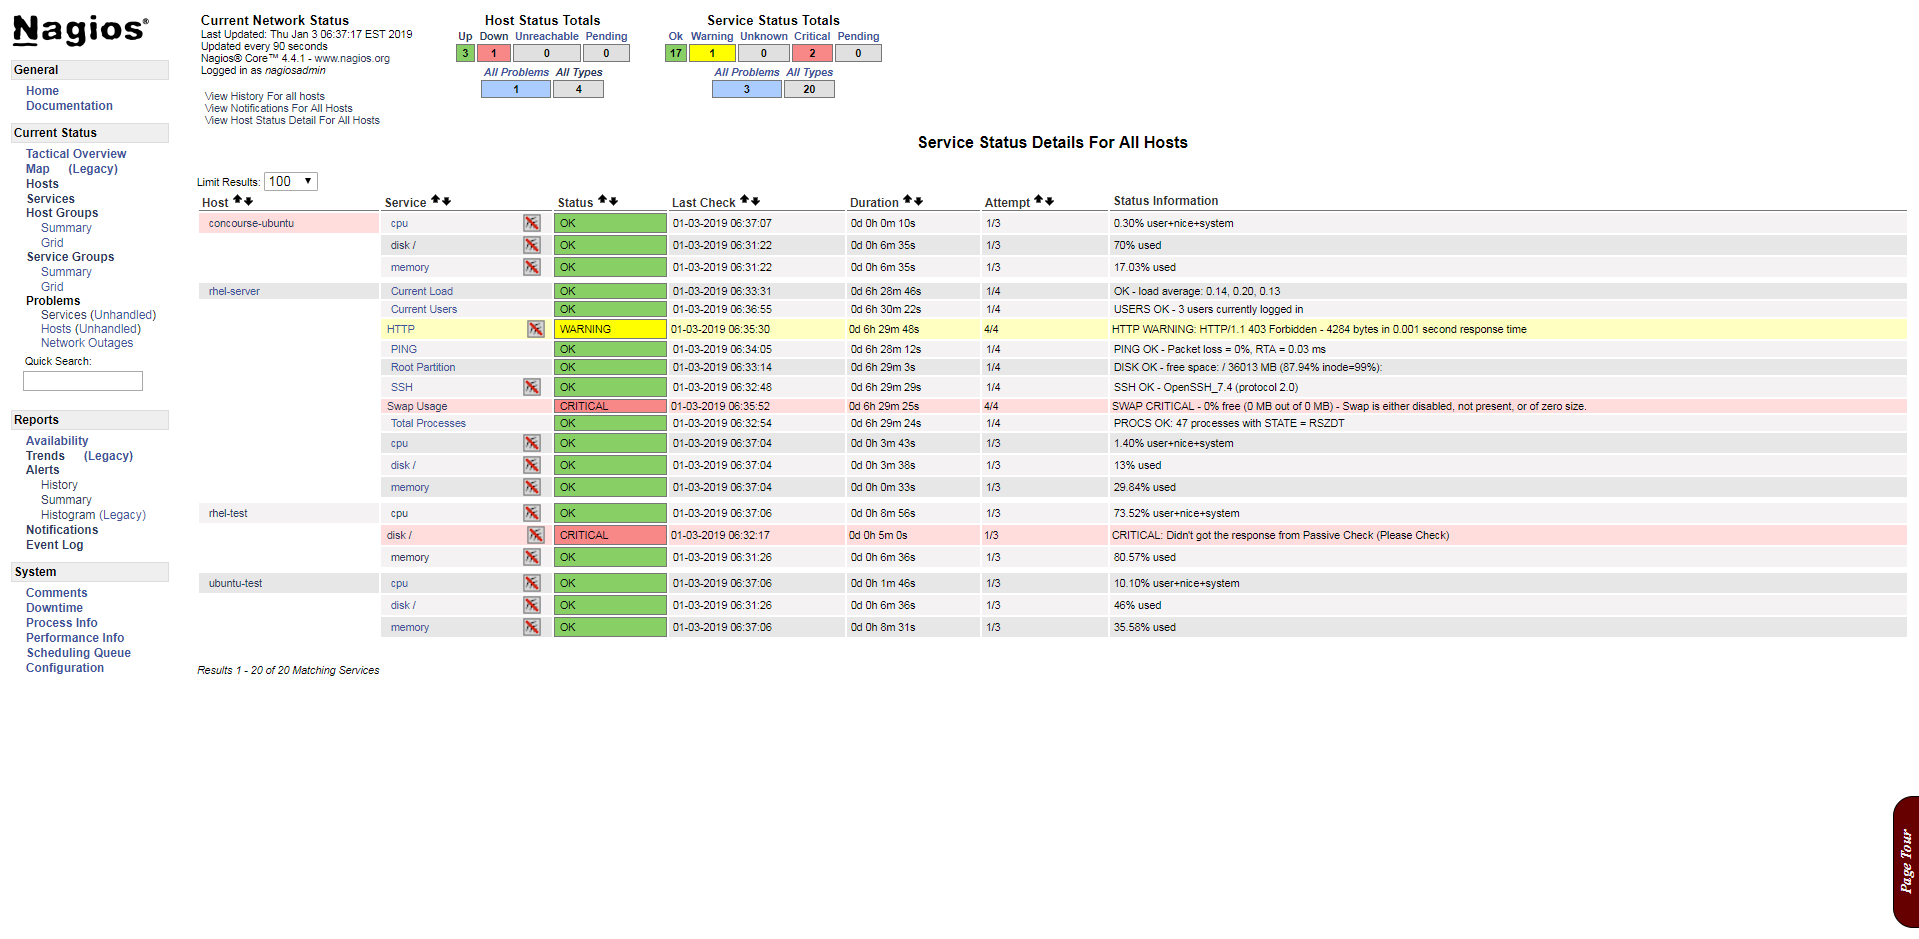This screenshot has width=1919, height=939.
Task: Click the checks-disabled icon on rhel-test's critical disk row
Action: (536, 535)
